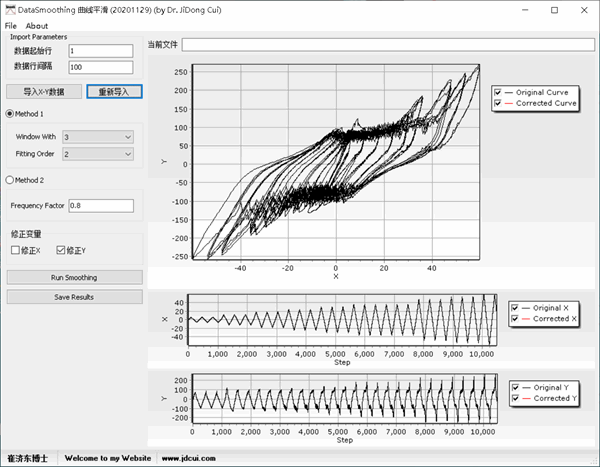Click the red Corrected Y line swatch
Screen dimensions: 600x467
(526, 398)
